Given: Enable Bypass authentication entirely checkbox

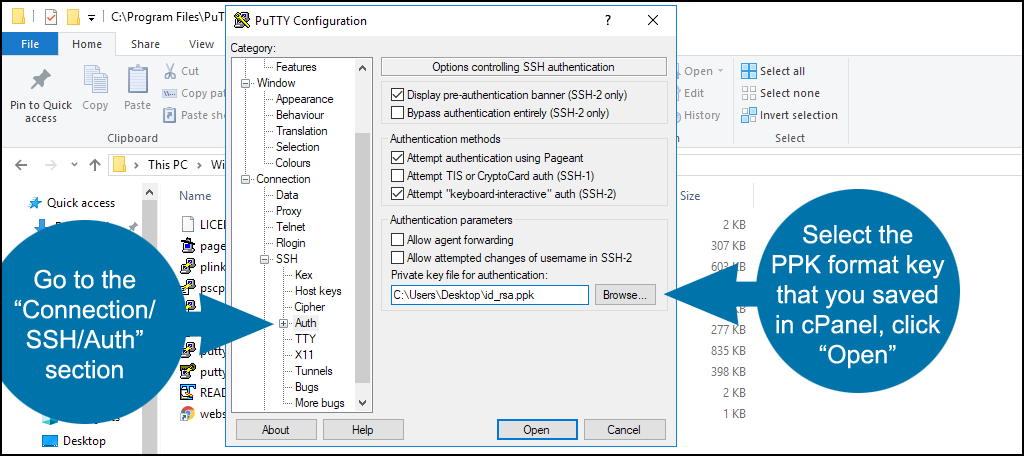Looking at the screenshot, I should point(397,112).
